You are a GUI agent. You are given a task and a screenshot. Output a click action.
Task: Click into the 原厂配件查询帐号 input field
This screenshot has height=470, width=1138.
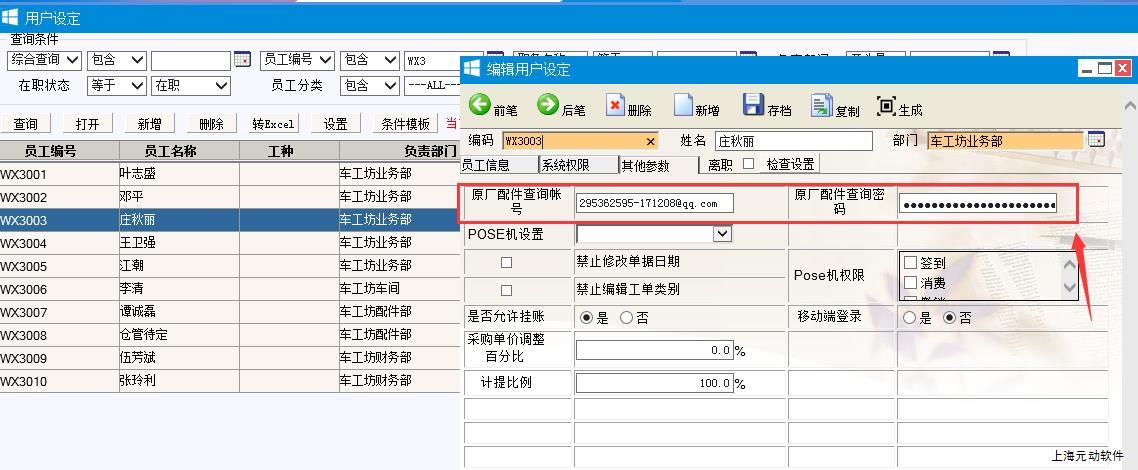click(x=654, y=204)
